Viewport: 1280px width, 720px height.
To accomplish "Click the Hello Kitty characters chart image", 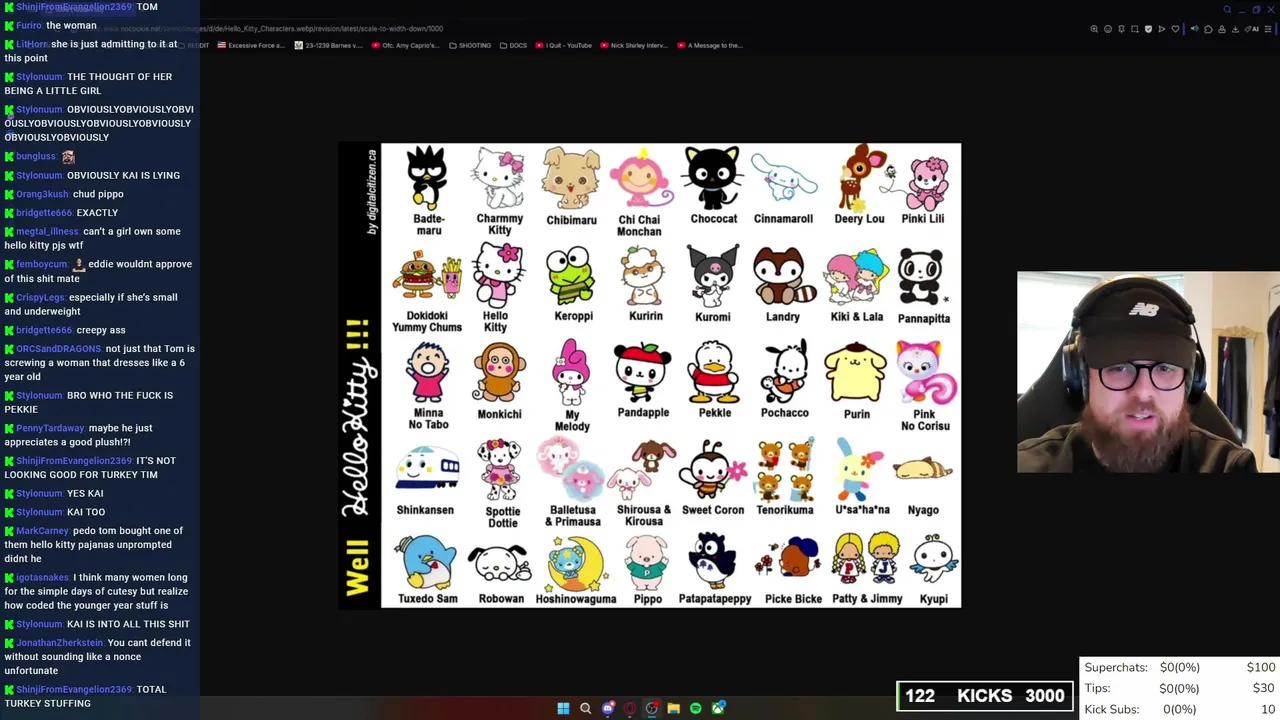I will click(650, 376).
